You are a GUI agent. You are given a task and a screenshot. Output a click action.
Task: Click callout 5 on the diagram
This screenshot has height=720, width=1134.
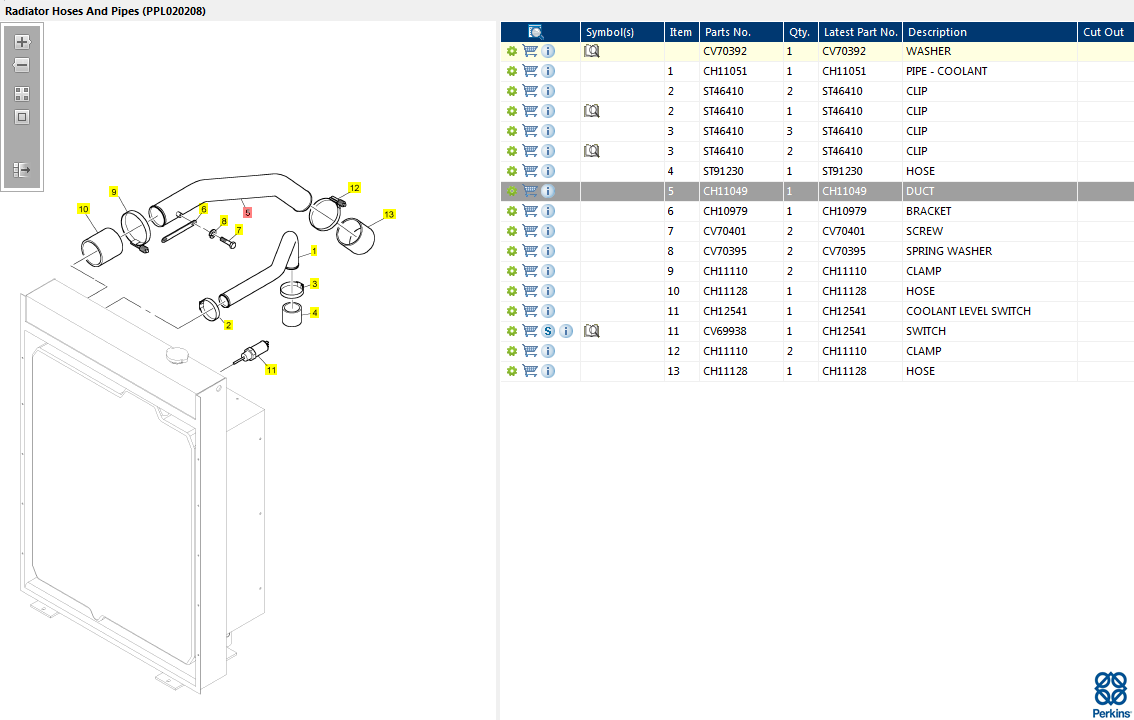click(x=247, y=213)
